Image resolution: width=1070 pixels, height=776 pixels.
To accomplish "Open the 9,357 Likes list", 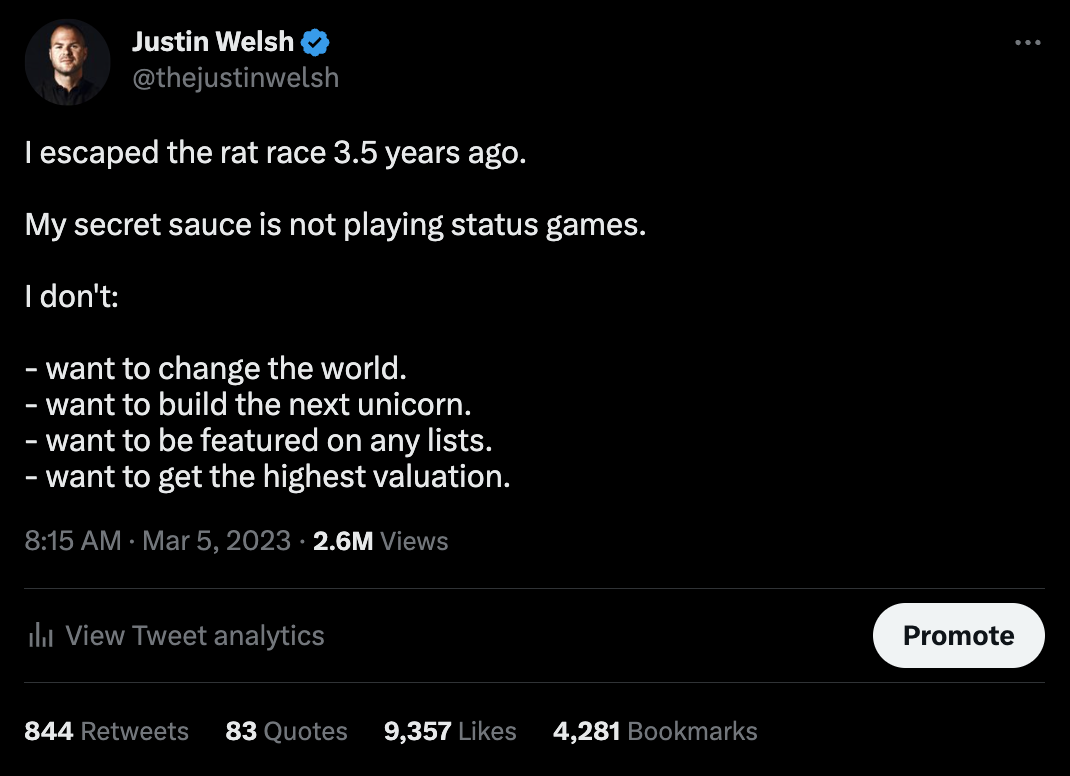I will tap(450, 731).
